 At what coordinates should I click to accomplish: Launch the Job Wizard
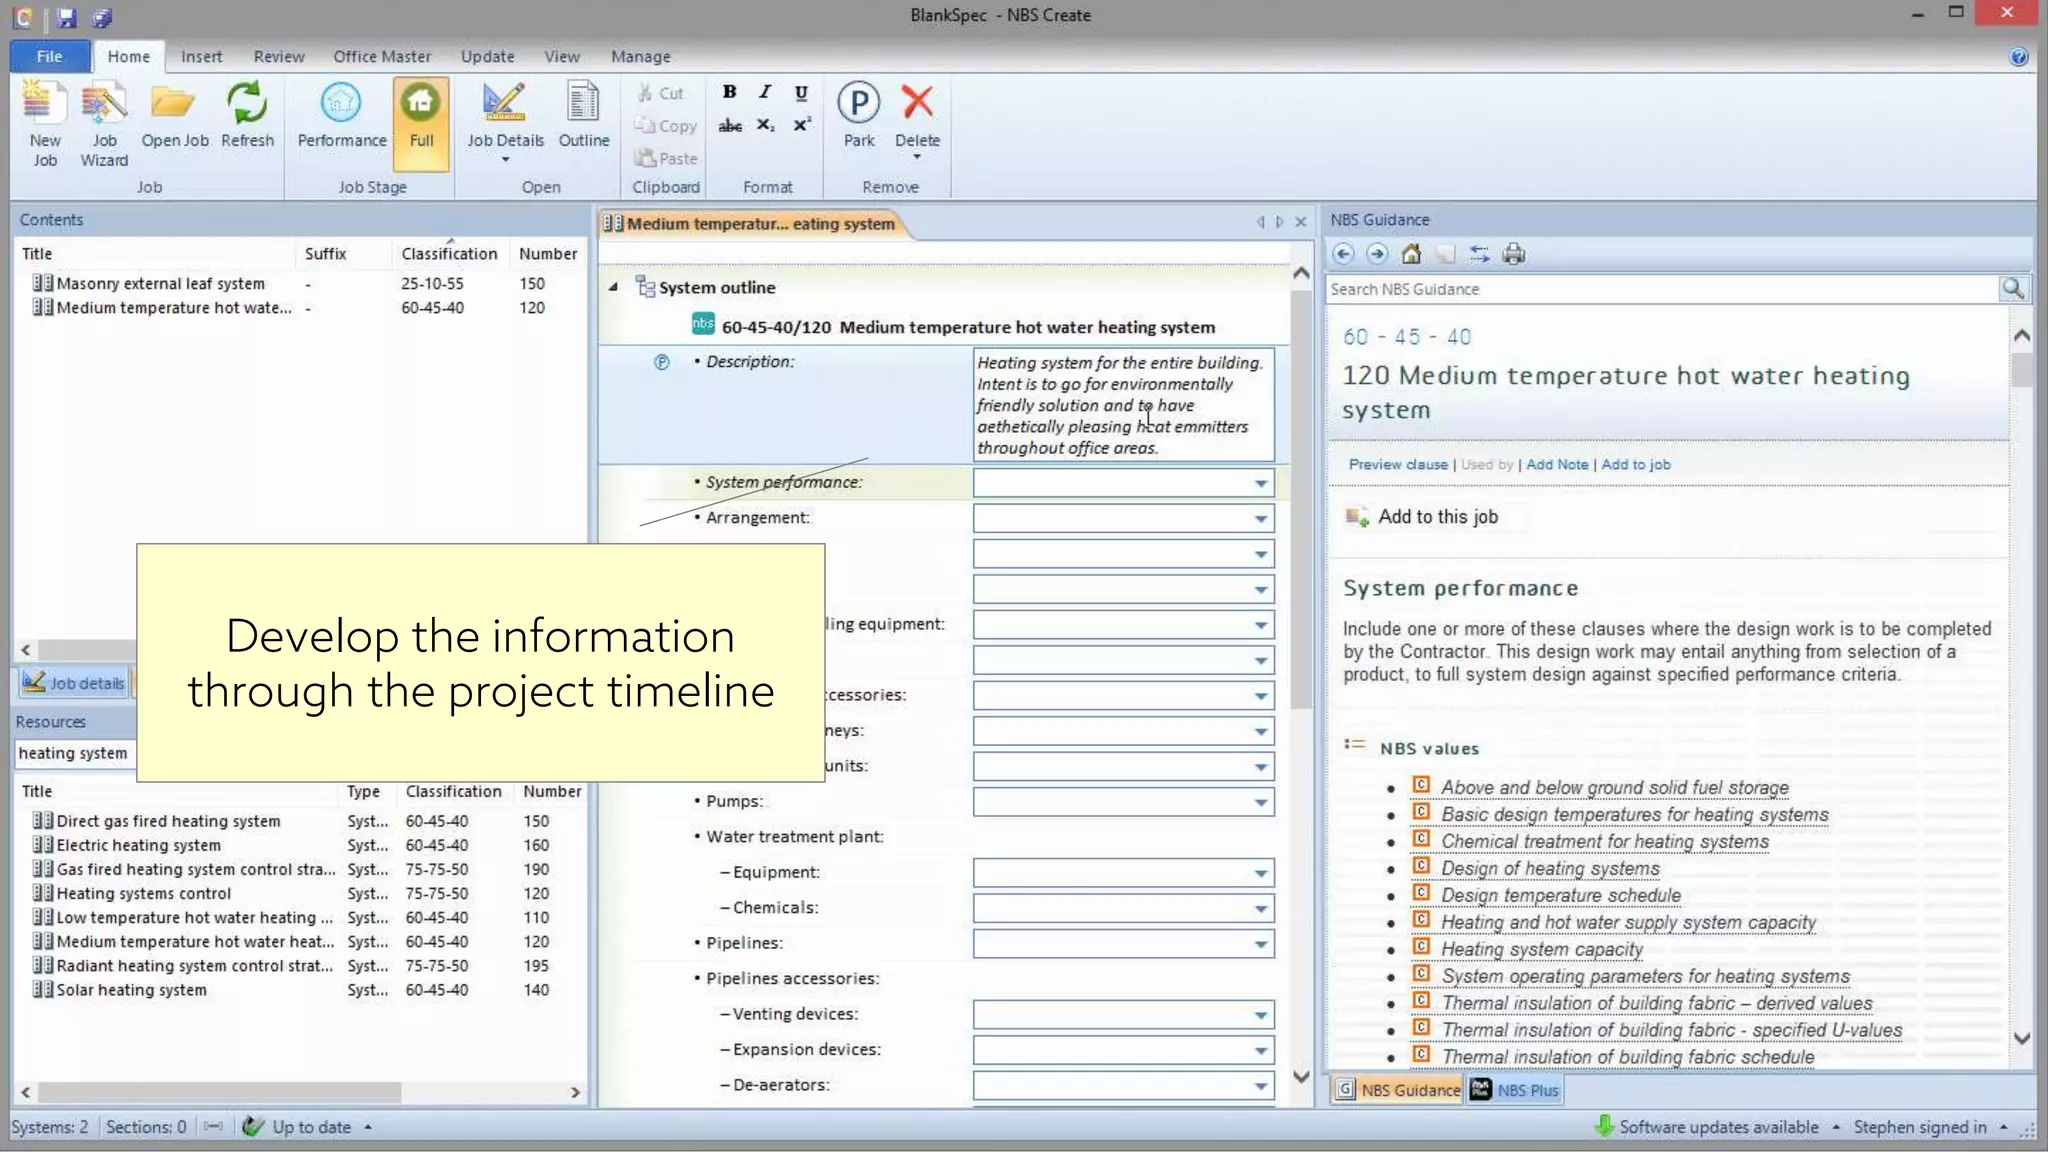click(104, 125)
